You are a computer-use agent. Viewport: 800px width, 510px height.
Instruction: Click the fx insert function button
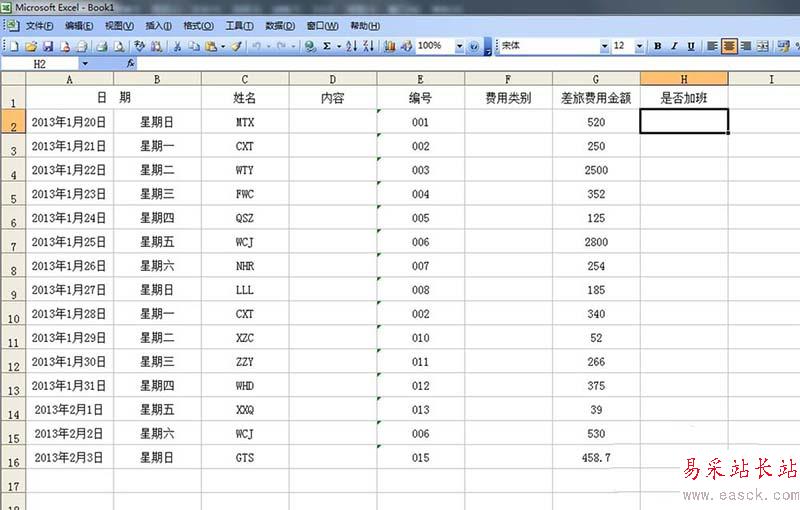tap(131, 63)
